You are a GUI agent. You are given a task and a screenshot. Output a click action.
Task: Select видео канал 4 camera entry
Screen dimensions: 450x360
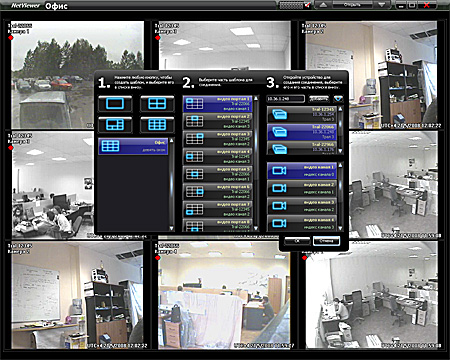pyautogui.click(x=302, y=223)
